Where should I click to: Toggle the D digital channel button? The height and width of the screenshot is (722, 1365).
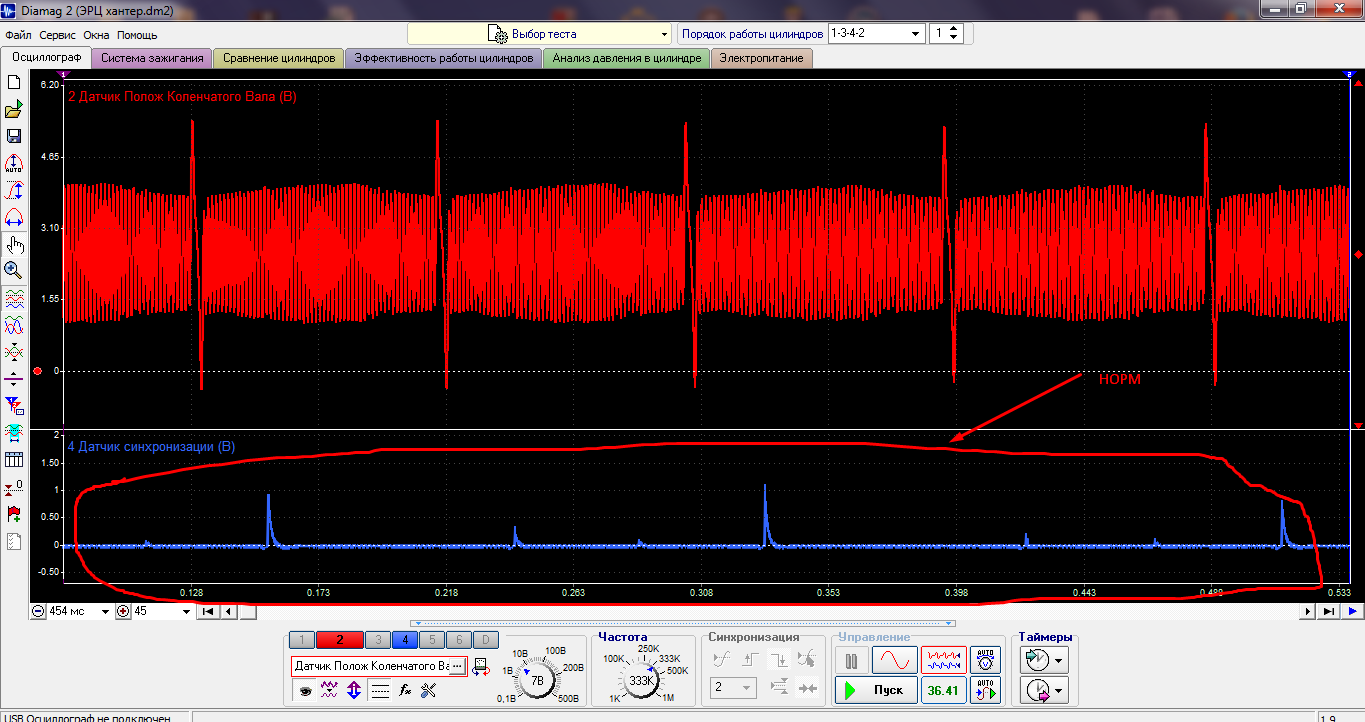coord(484,640)
